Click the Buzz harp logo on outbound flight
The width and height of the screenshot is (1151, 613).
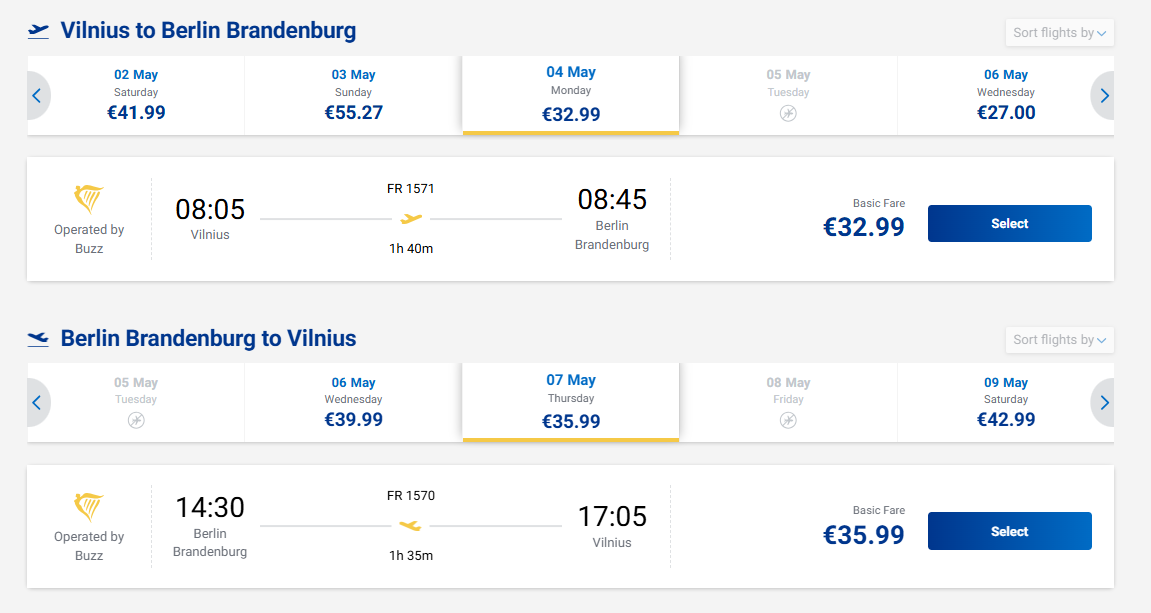tap(89, 199)
